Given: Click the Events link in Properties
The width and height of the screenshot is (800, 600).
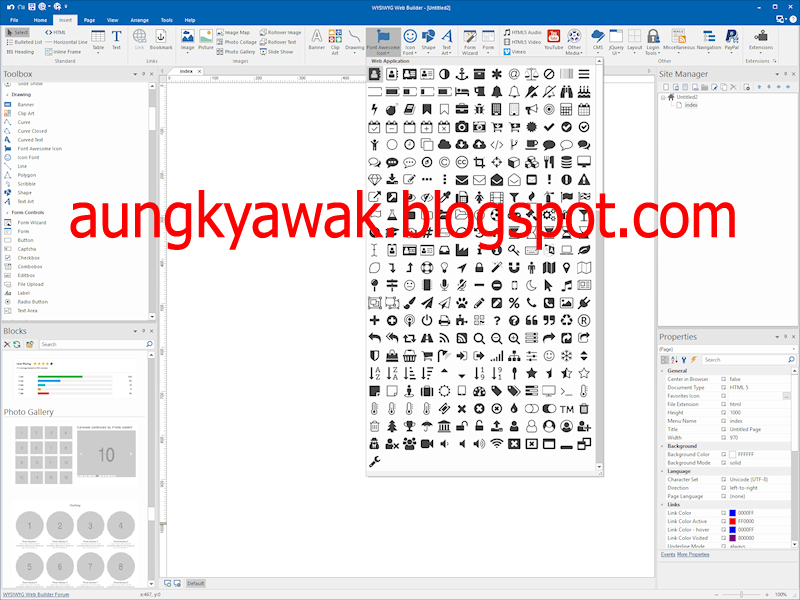Looking at the screenshot, I should tap(668, 554).
